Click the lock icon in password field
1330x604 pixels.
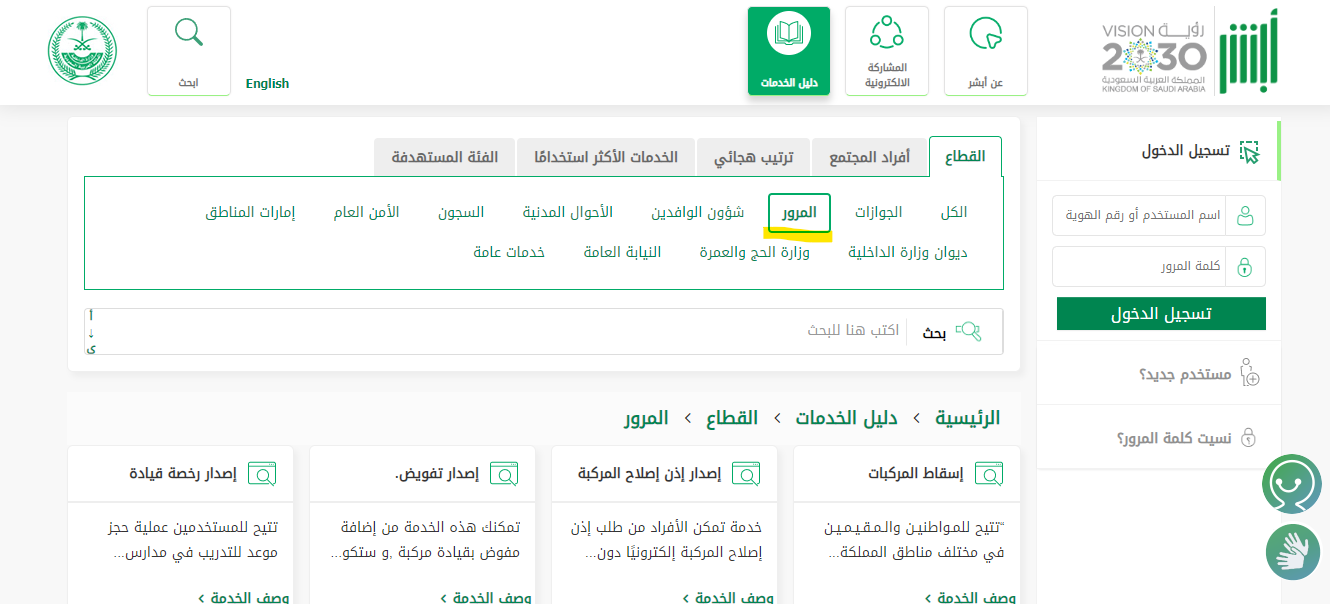[1245, 267]
